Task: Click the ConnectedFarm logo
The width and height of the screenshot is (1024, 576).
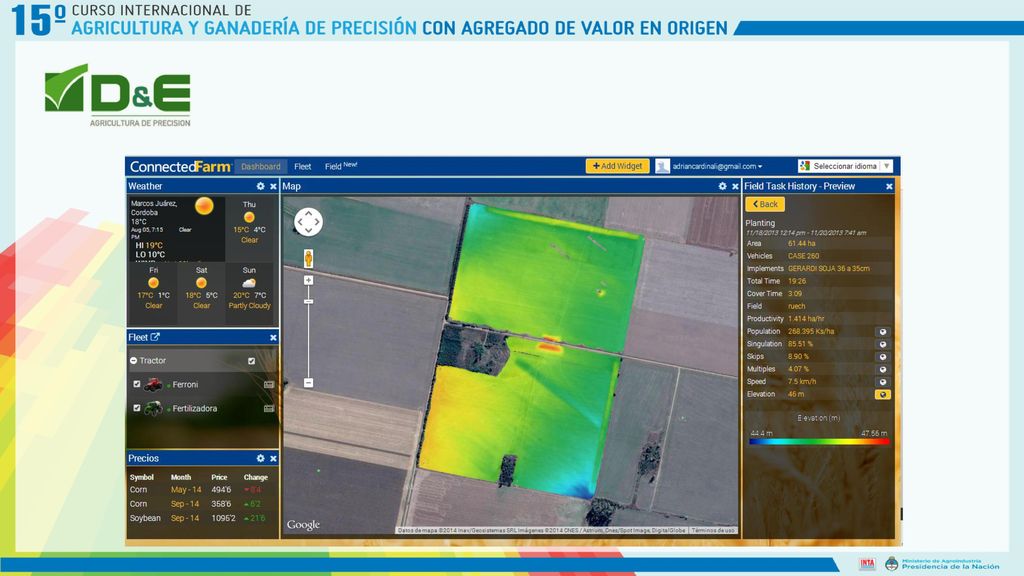Action: coord(180,167)
